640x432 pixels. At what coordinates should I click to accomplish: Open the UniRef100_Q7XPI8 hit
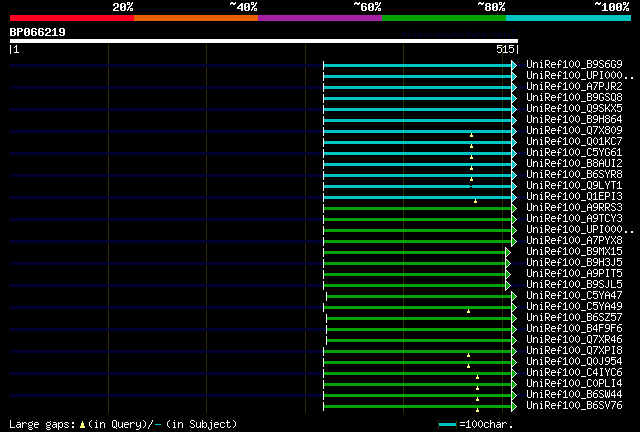click(x=574, y=351)
